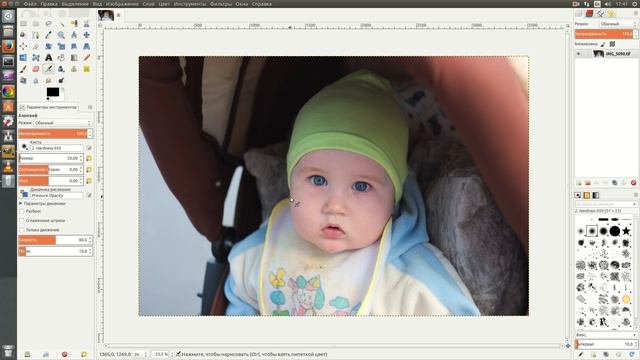Duplicate the layer using Layers panel button
This screenshot has height=360, width=640.
point(615,183)
